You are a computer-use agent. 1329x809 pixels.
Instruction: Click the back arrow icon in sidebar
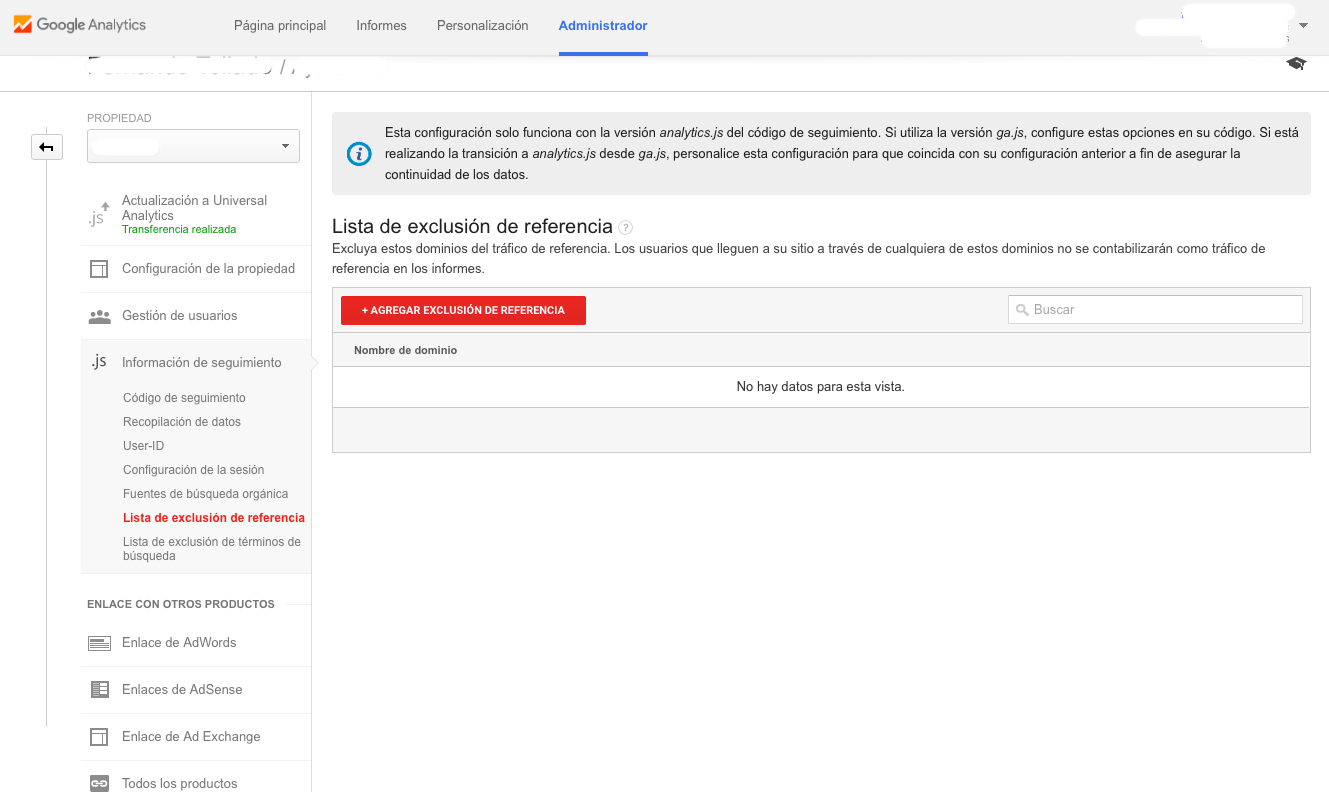[x=46, y=147]
